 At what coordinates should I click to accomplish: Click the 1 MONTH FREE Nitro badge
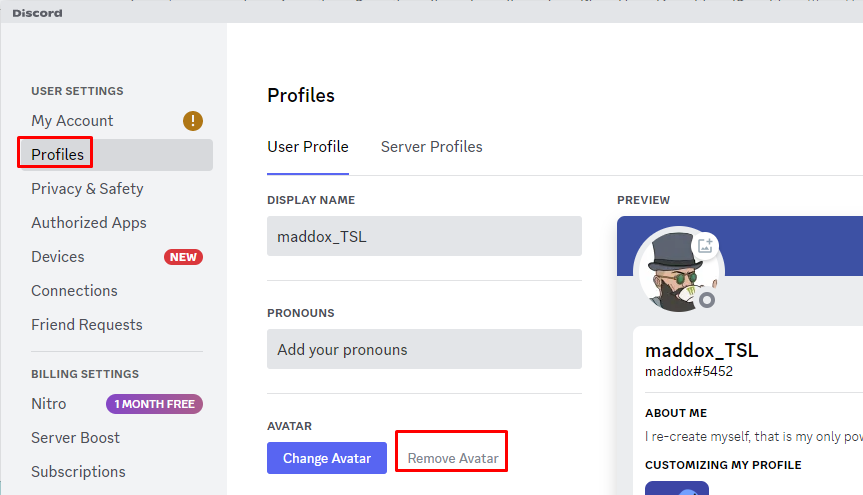[154, 404]
